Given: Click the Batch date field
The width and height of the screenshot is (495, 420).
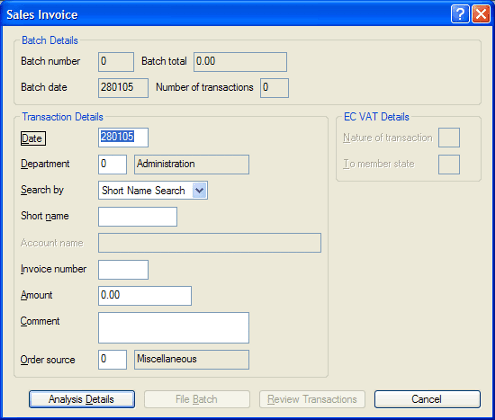Looking at the screenshot, I should pos(123,88).
